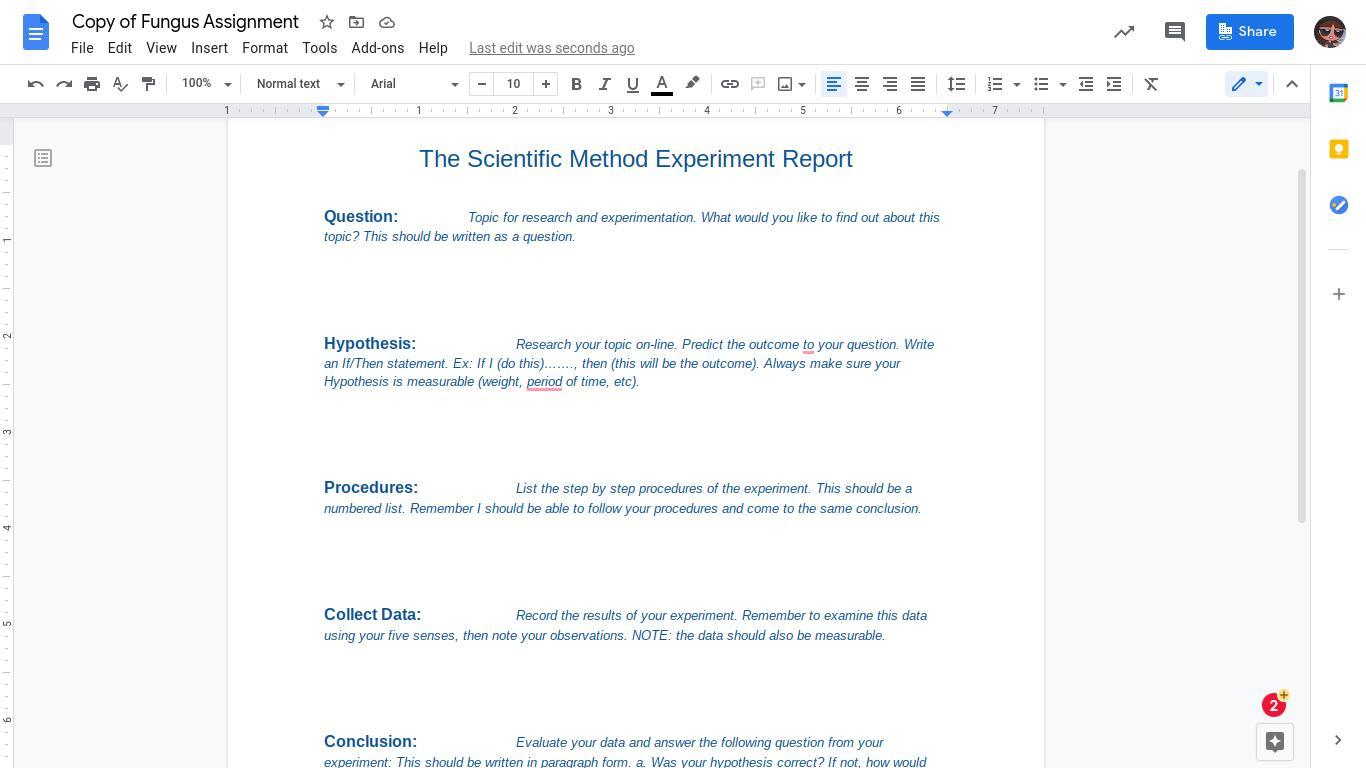Expand bulleted list style options

[1063, 84]
